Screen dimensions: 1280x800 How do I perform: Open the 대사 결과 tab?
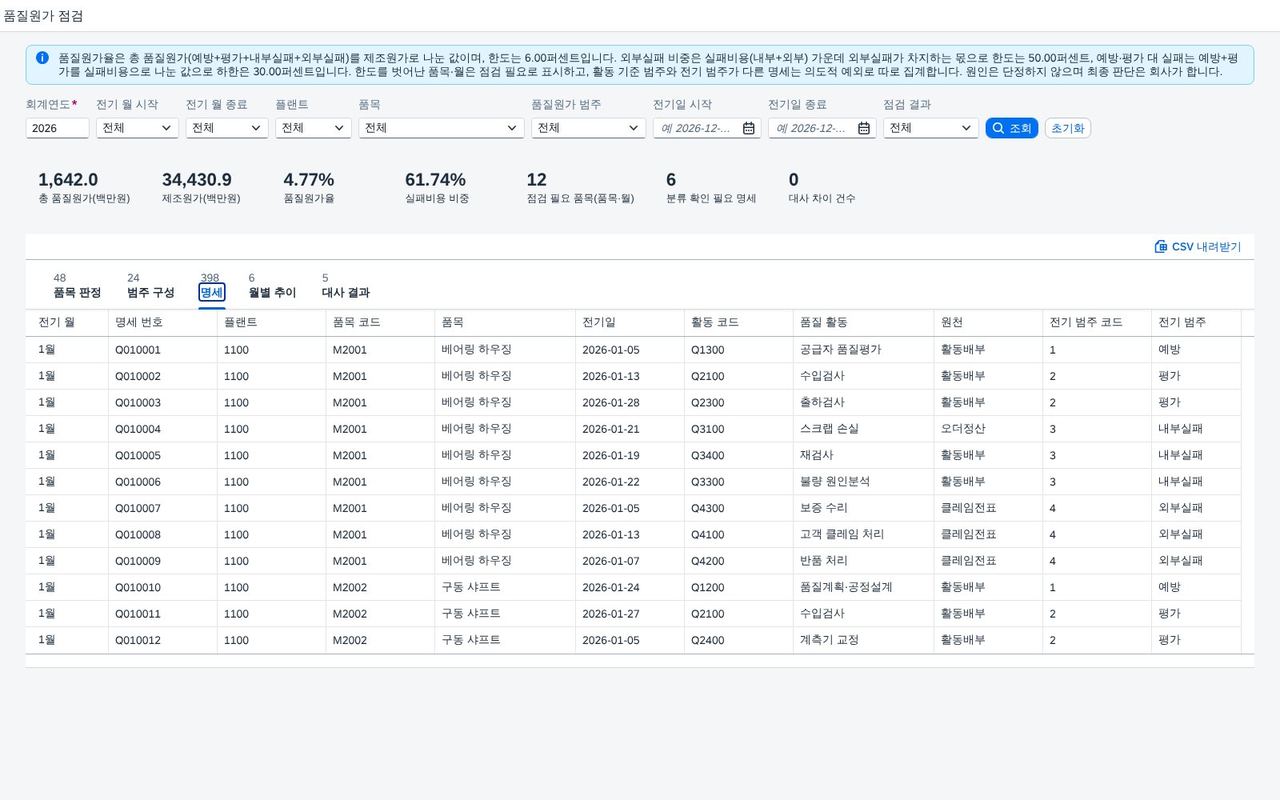[x=346, y=292]
